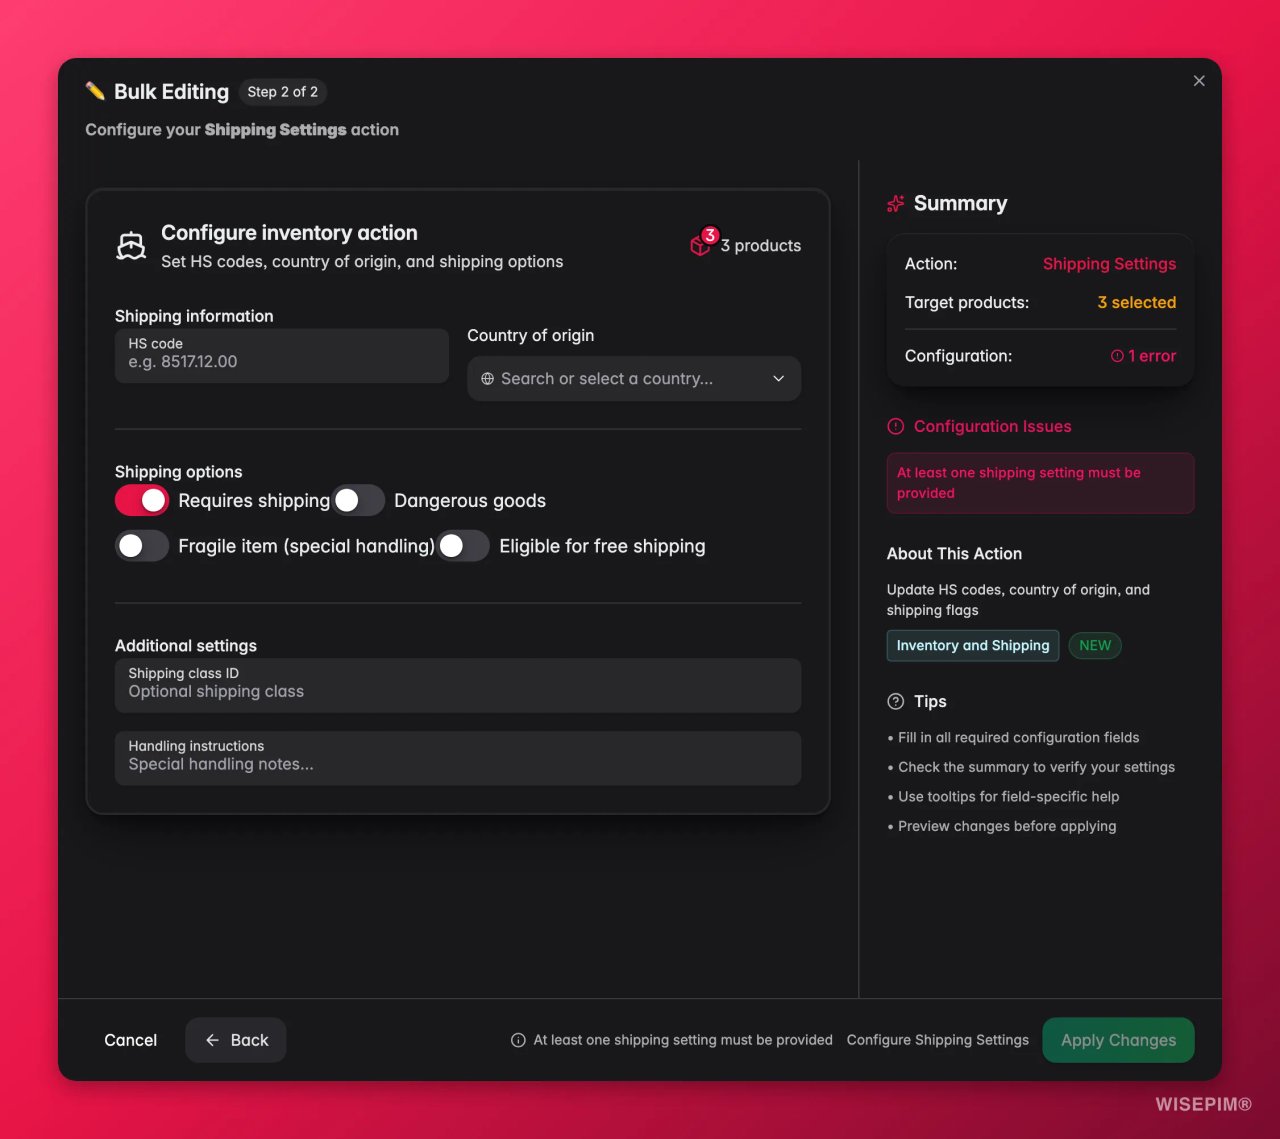This screenshot has height=1139, width=1280.
Task: Click the info icon in the footer message
Action: coord(518,1040)
